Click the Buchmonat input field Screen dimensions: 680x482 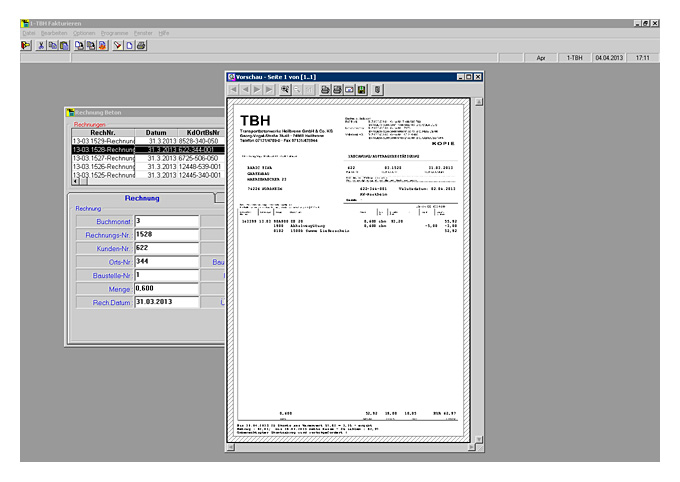tap(167, 221)
